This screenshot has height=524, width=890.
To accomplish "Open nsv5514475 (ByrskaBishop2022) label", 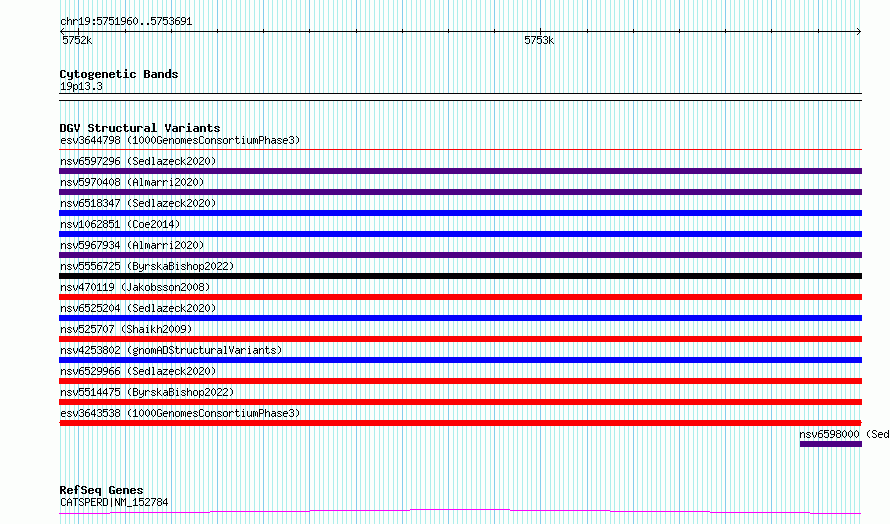I will click(x=147, y=392).
